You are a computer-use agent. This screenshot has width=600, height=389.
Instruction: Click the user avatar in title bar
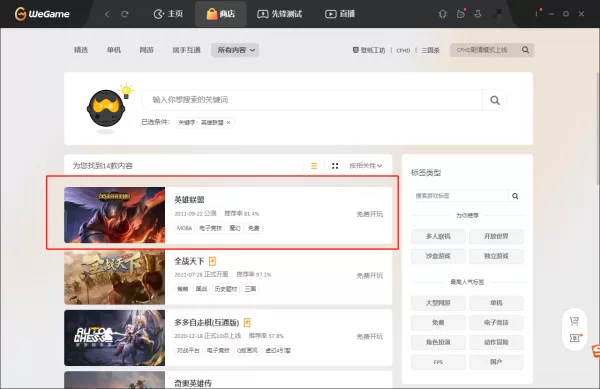(x=497, y=14)
